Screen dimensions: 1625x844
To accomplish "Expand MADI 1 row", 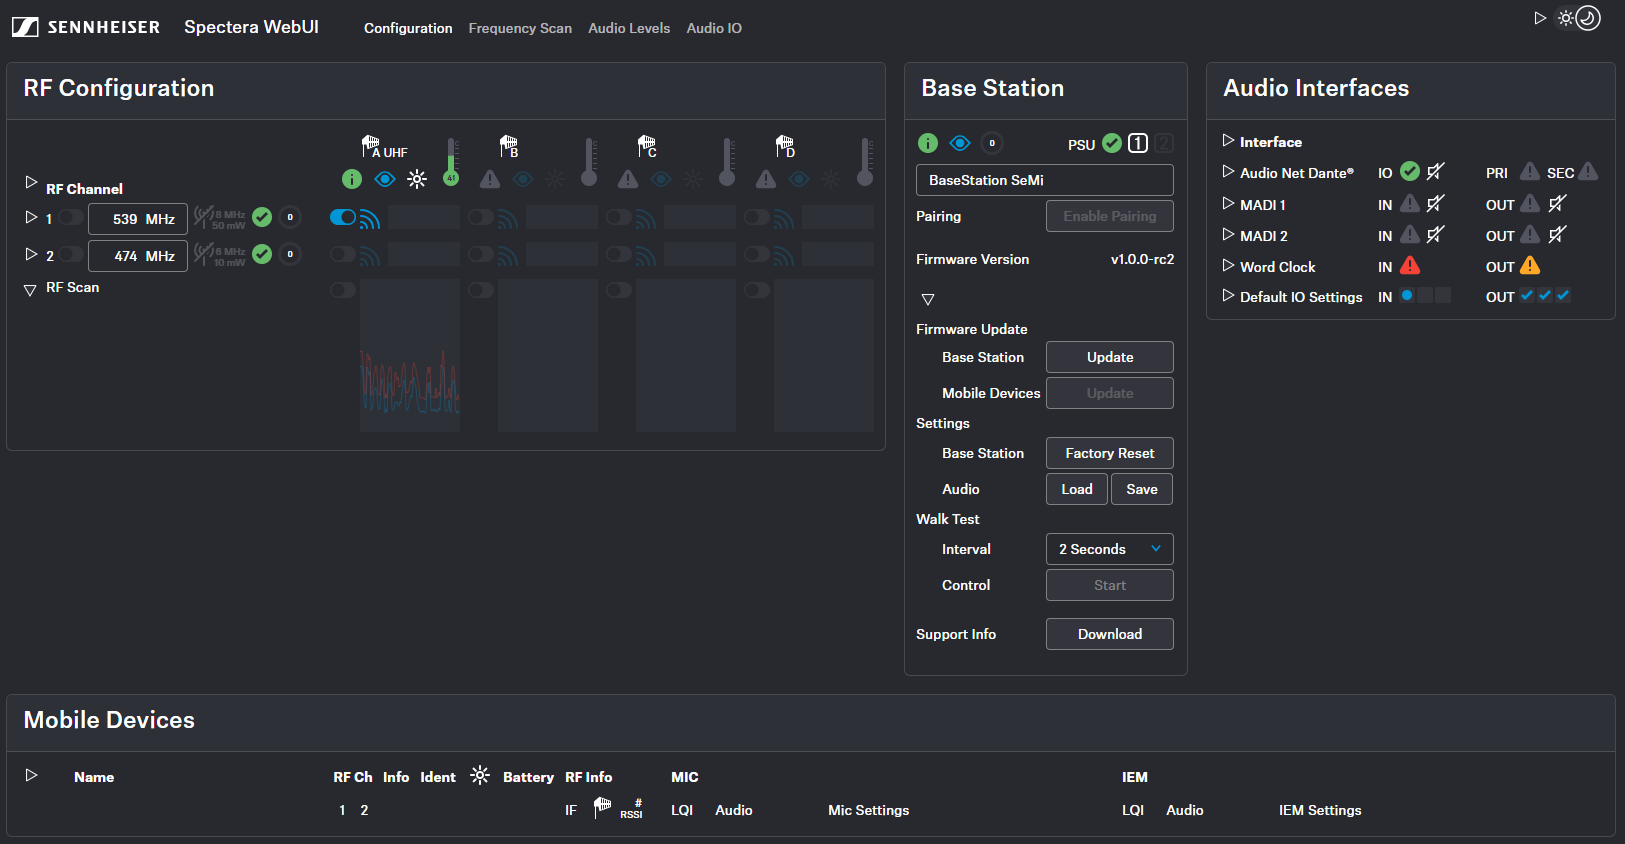I will 1228,204.
